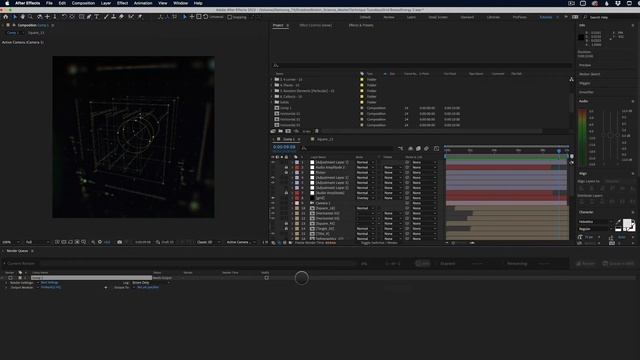Click the Output Module link
Screen dimensions: 640x360
coord(51,287)
